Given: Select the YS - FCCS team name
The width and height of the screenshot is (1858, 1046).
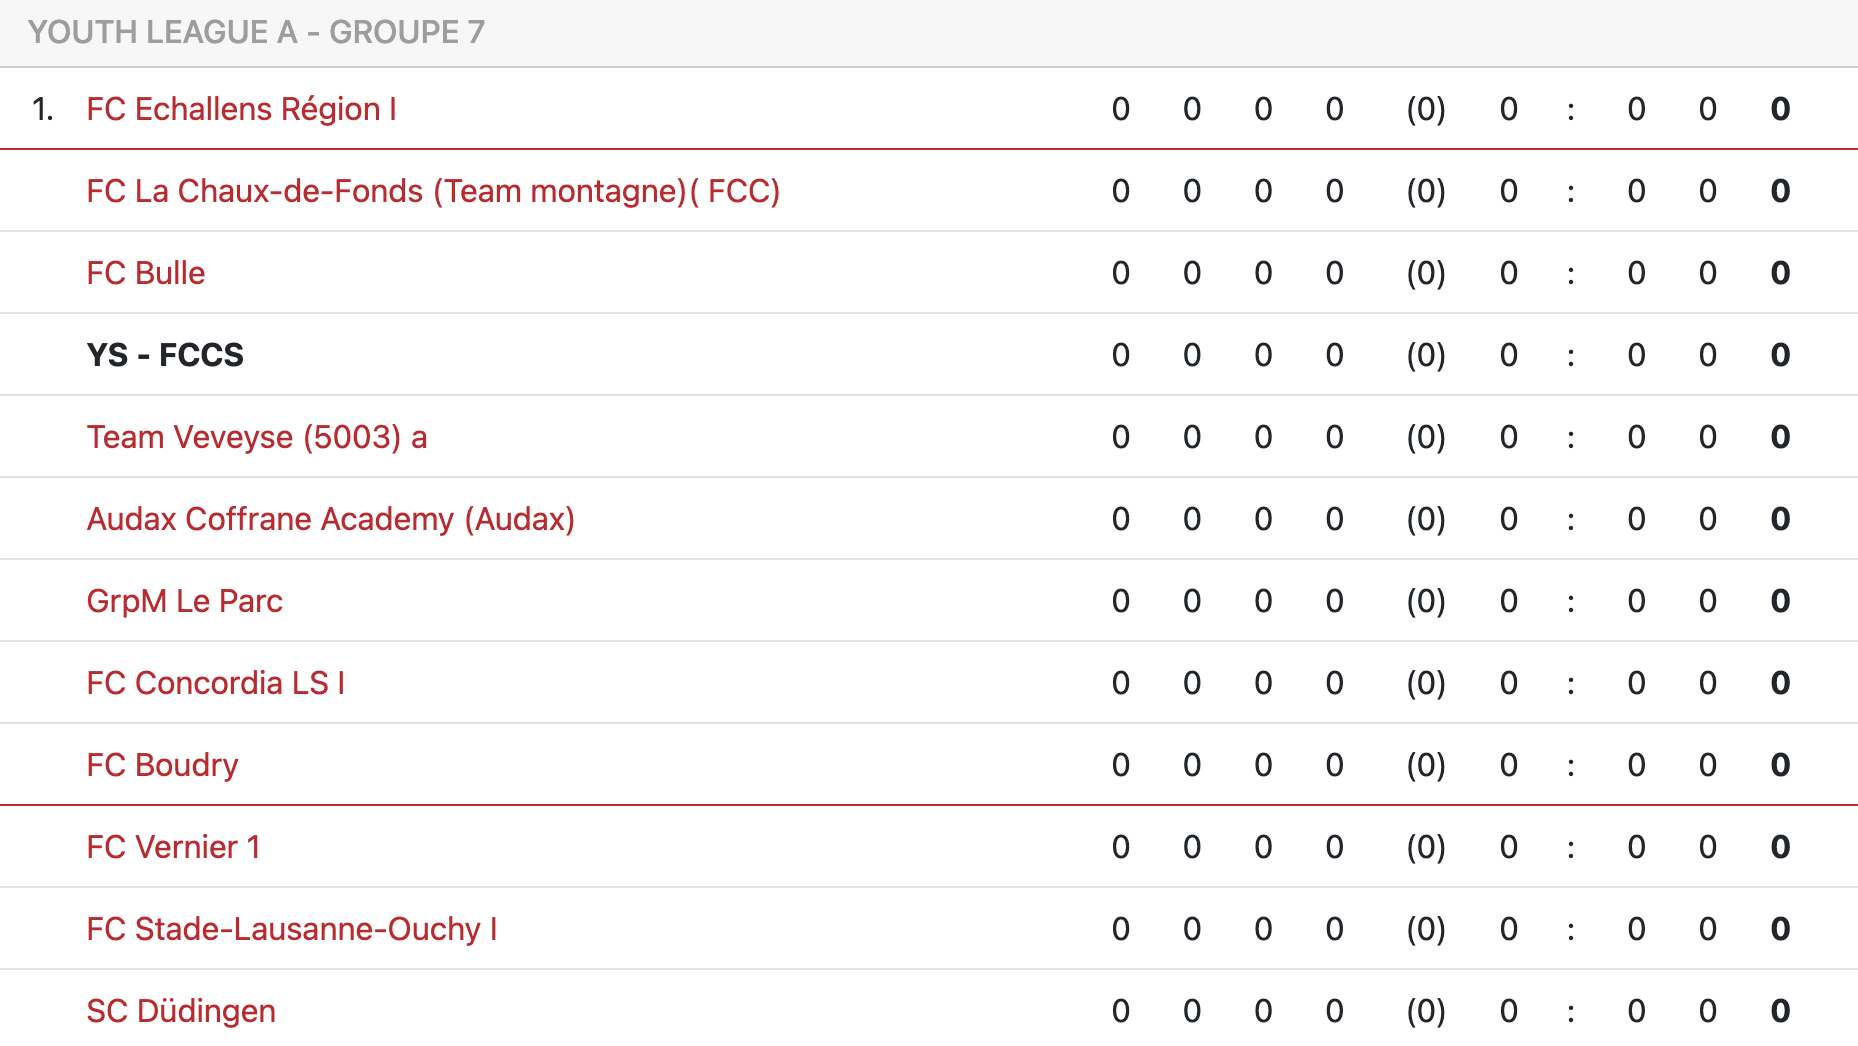Looking at the screenshot, I should (165, 355).
